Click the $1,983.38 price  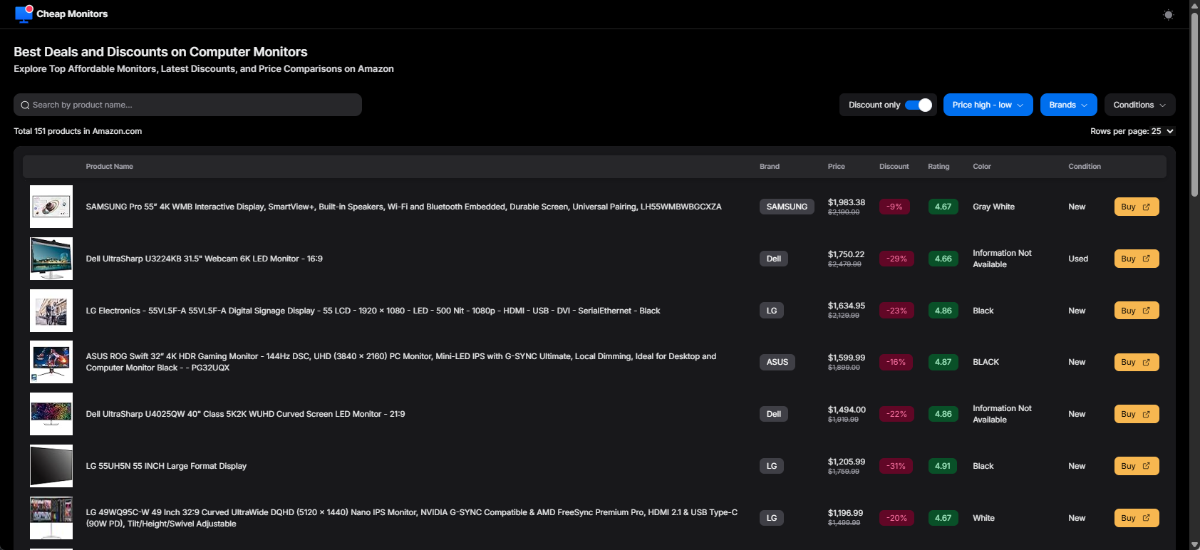tap(847, 202)
